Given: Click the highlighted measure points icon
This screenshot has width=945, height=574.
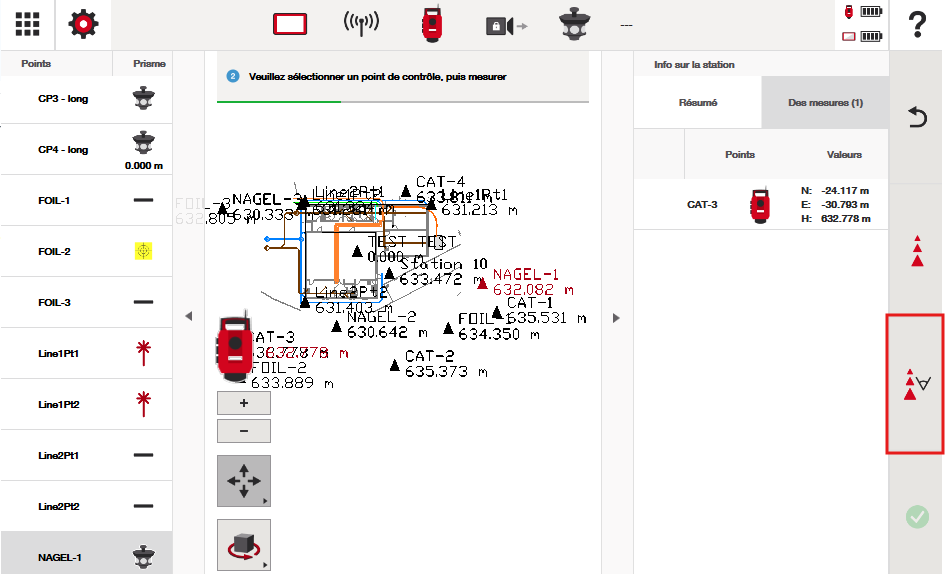Looking at the screenshot, I should click(916, 384).
